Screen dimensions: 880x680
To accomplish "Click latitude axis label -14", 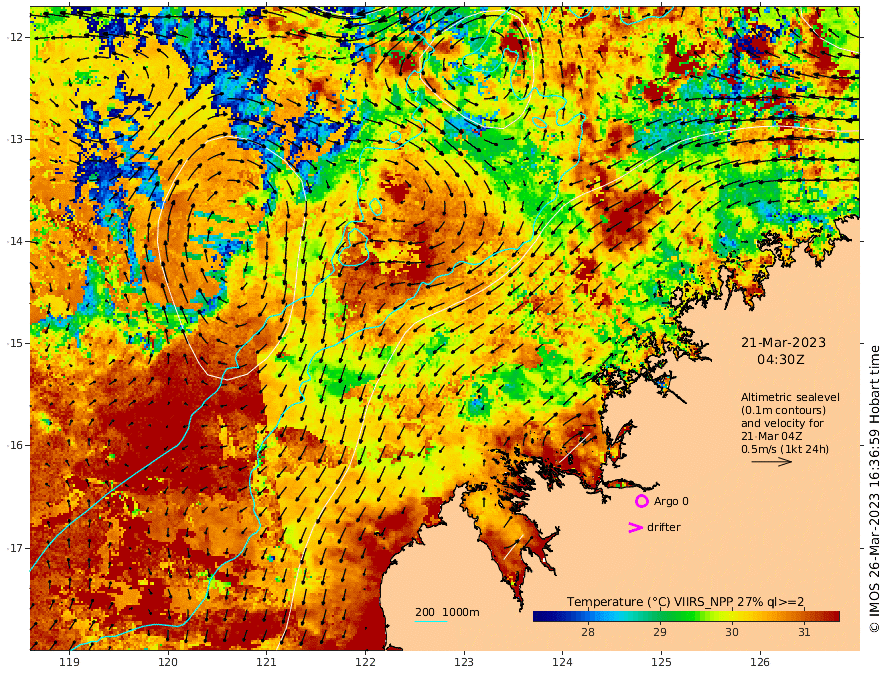I will click(x=15, y=241).
